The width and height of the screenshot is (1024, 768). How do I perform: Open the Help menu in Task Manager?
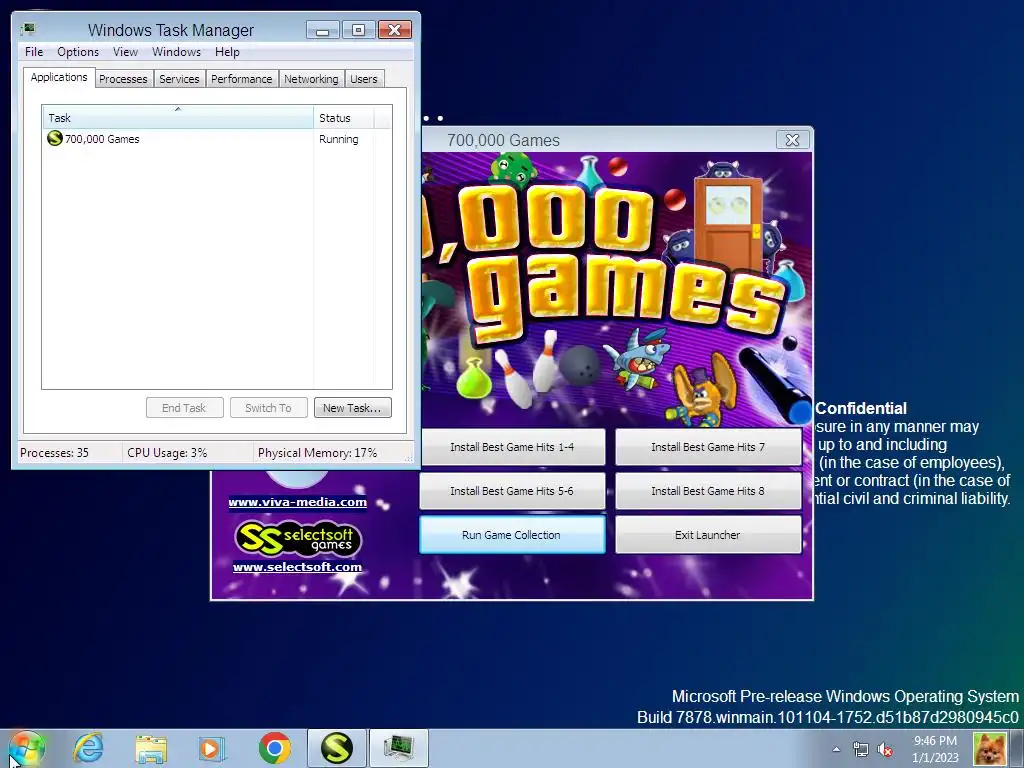(x=227, y=52)
